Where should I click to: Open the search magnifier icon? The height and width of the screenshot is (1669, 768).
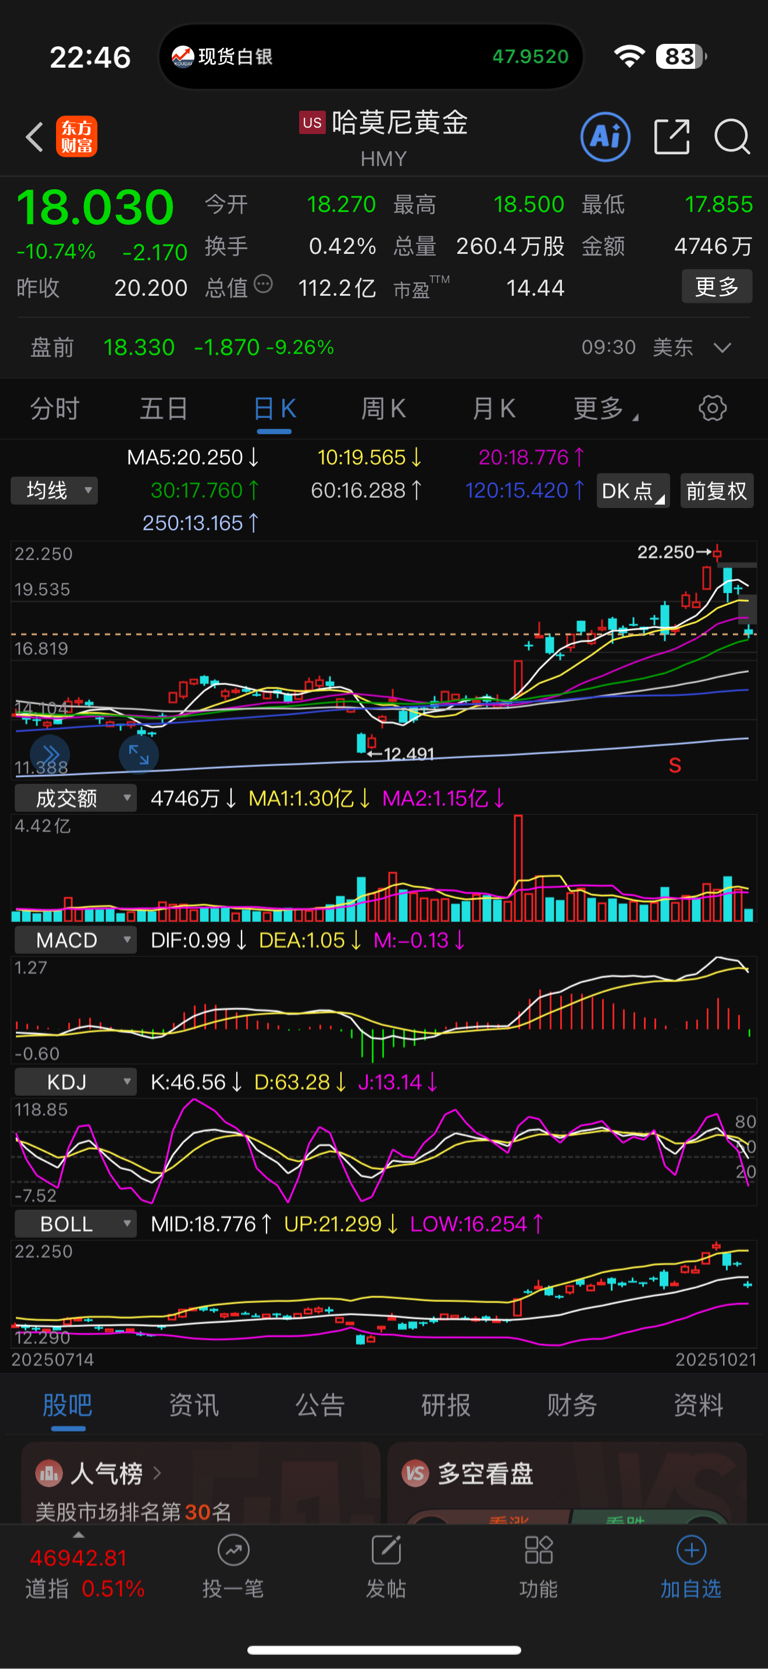coord(732,137)
